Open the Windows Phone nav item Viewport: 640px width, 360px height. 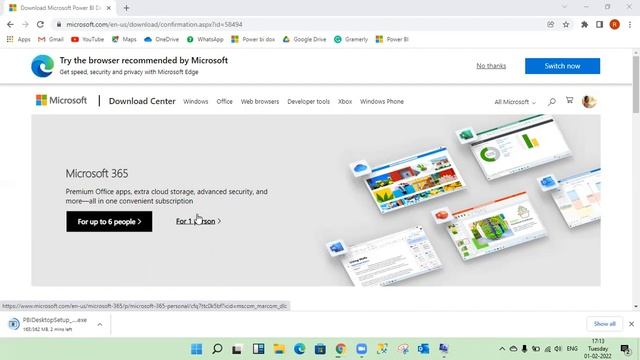382,102
